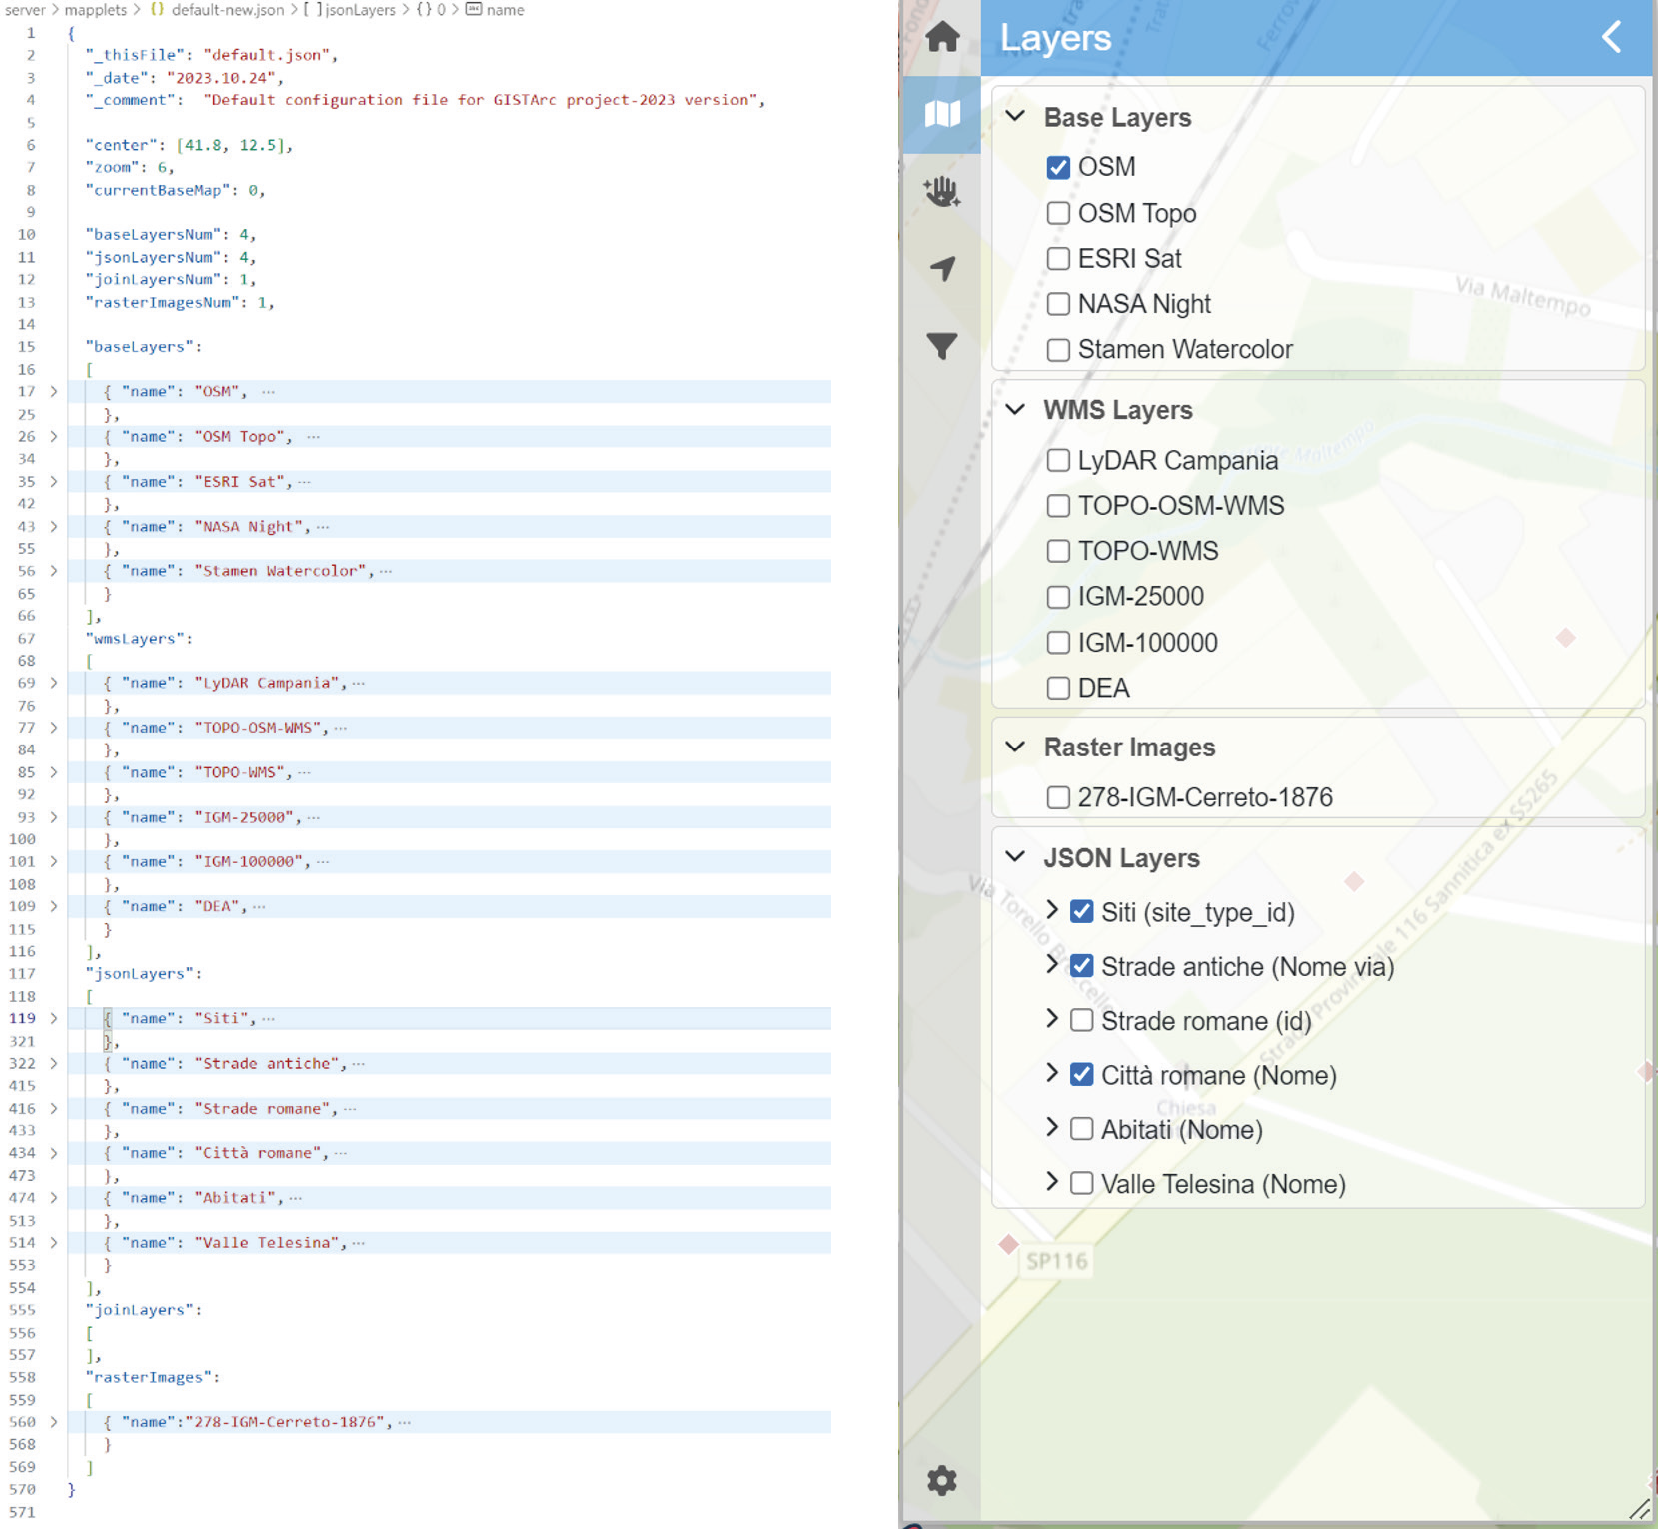Enable the OSM Topo base layer
Screen dimensions: 1658x1529
click(1058, 213)
